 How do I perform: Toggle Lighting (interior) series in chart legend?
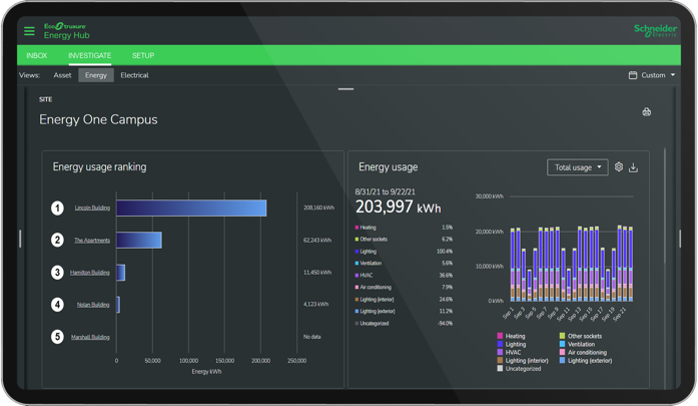point(523,361)
